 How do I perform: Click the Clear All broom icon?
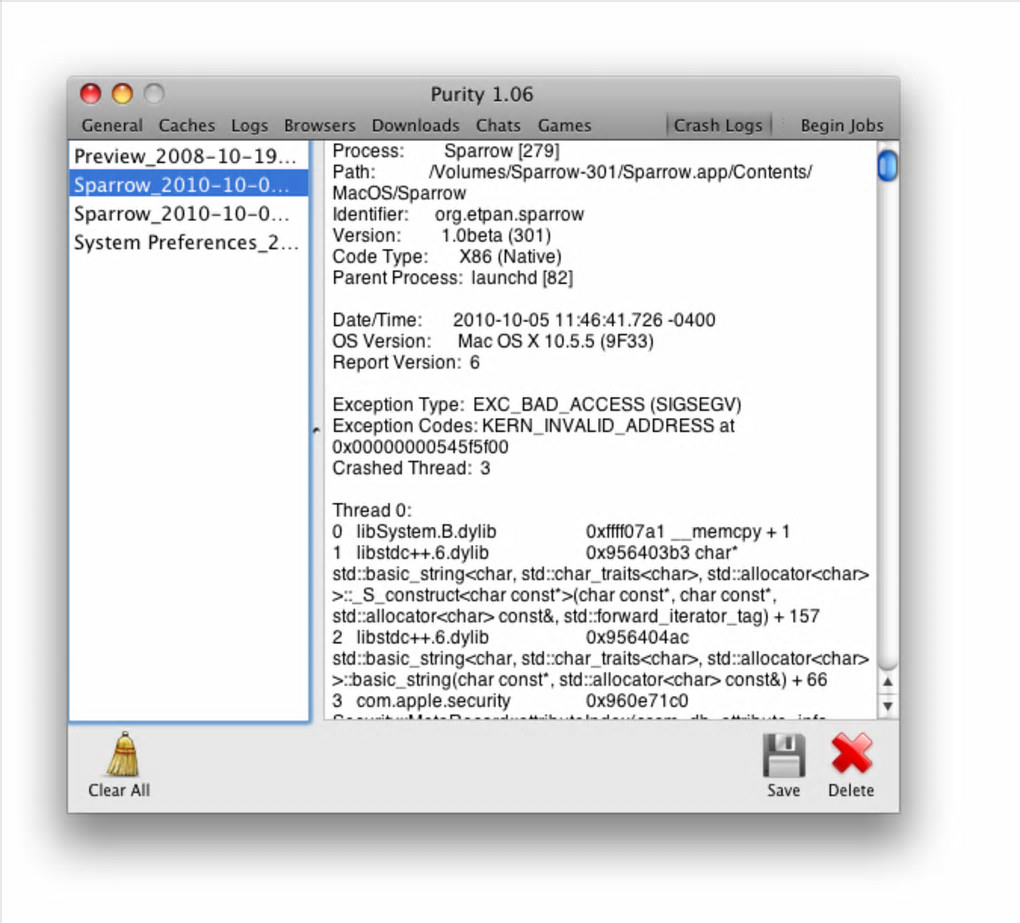pyautogui.click(x=123, y=755)
